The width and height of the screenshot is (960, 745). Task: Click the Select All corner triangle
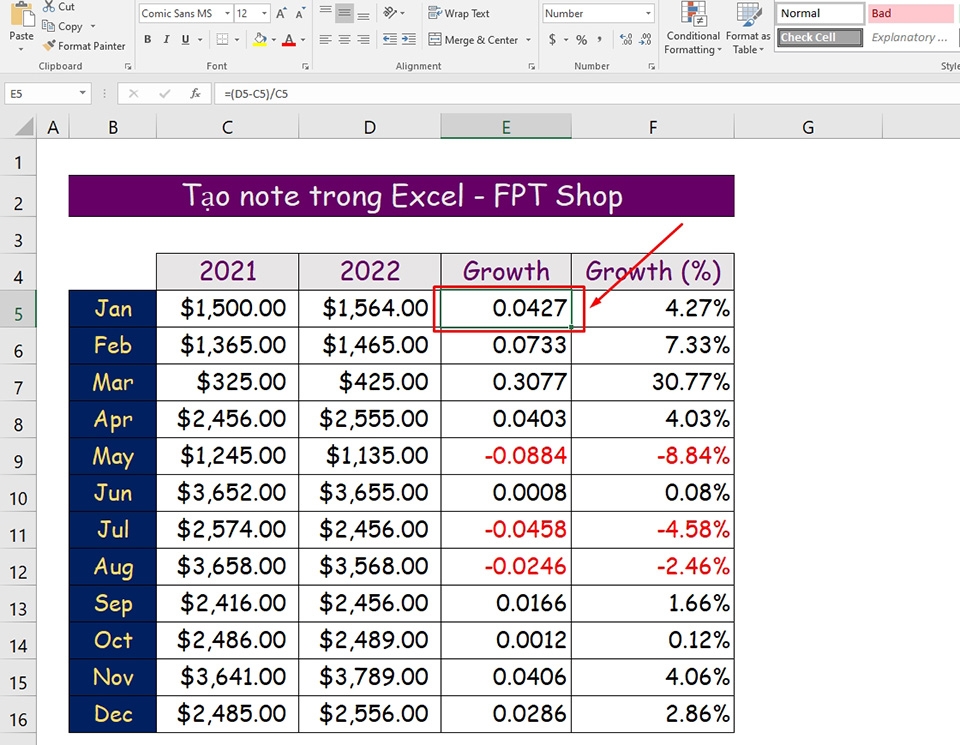point(23,127)
